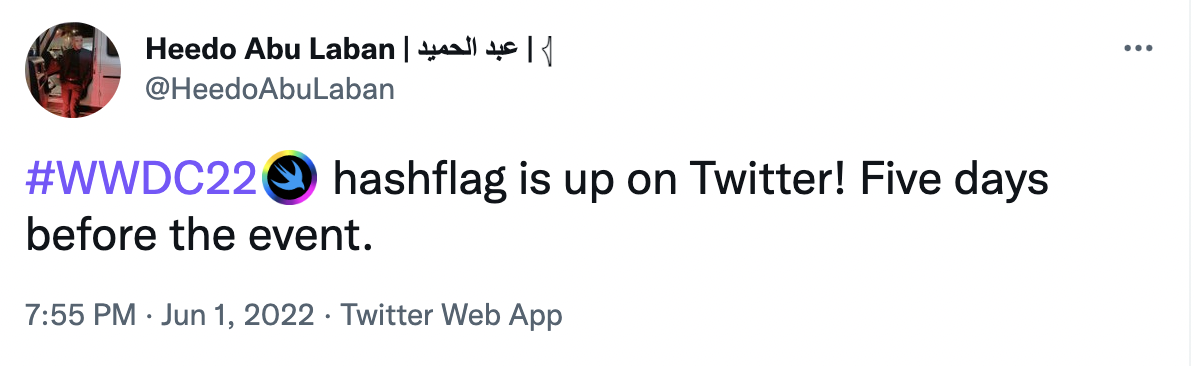This screenshot has height=366, width=1194.
Task: Expand tweet actions via ellipsis dropdown
Action: coord(1138,49)
